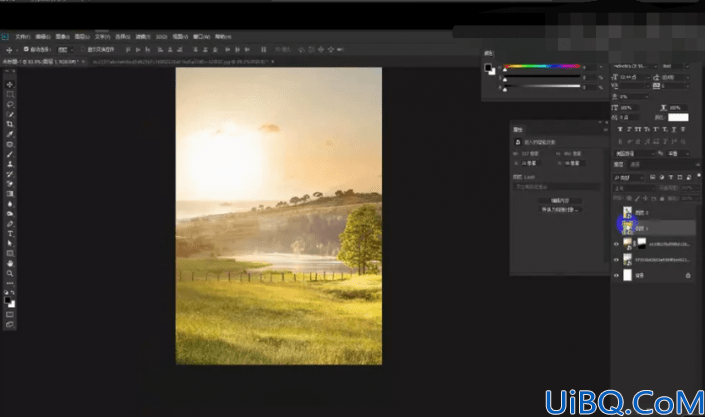Click the foreground color swatch in toolbox

8,300
